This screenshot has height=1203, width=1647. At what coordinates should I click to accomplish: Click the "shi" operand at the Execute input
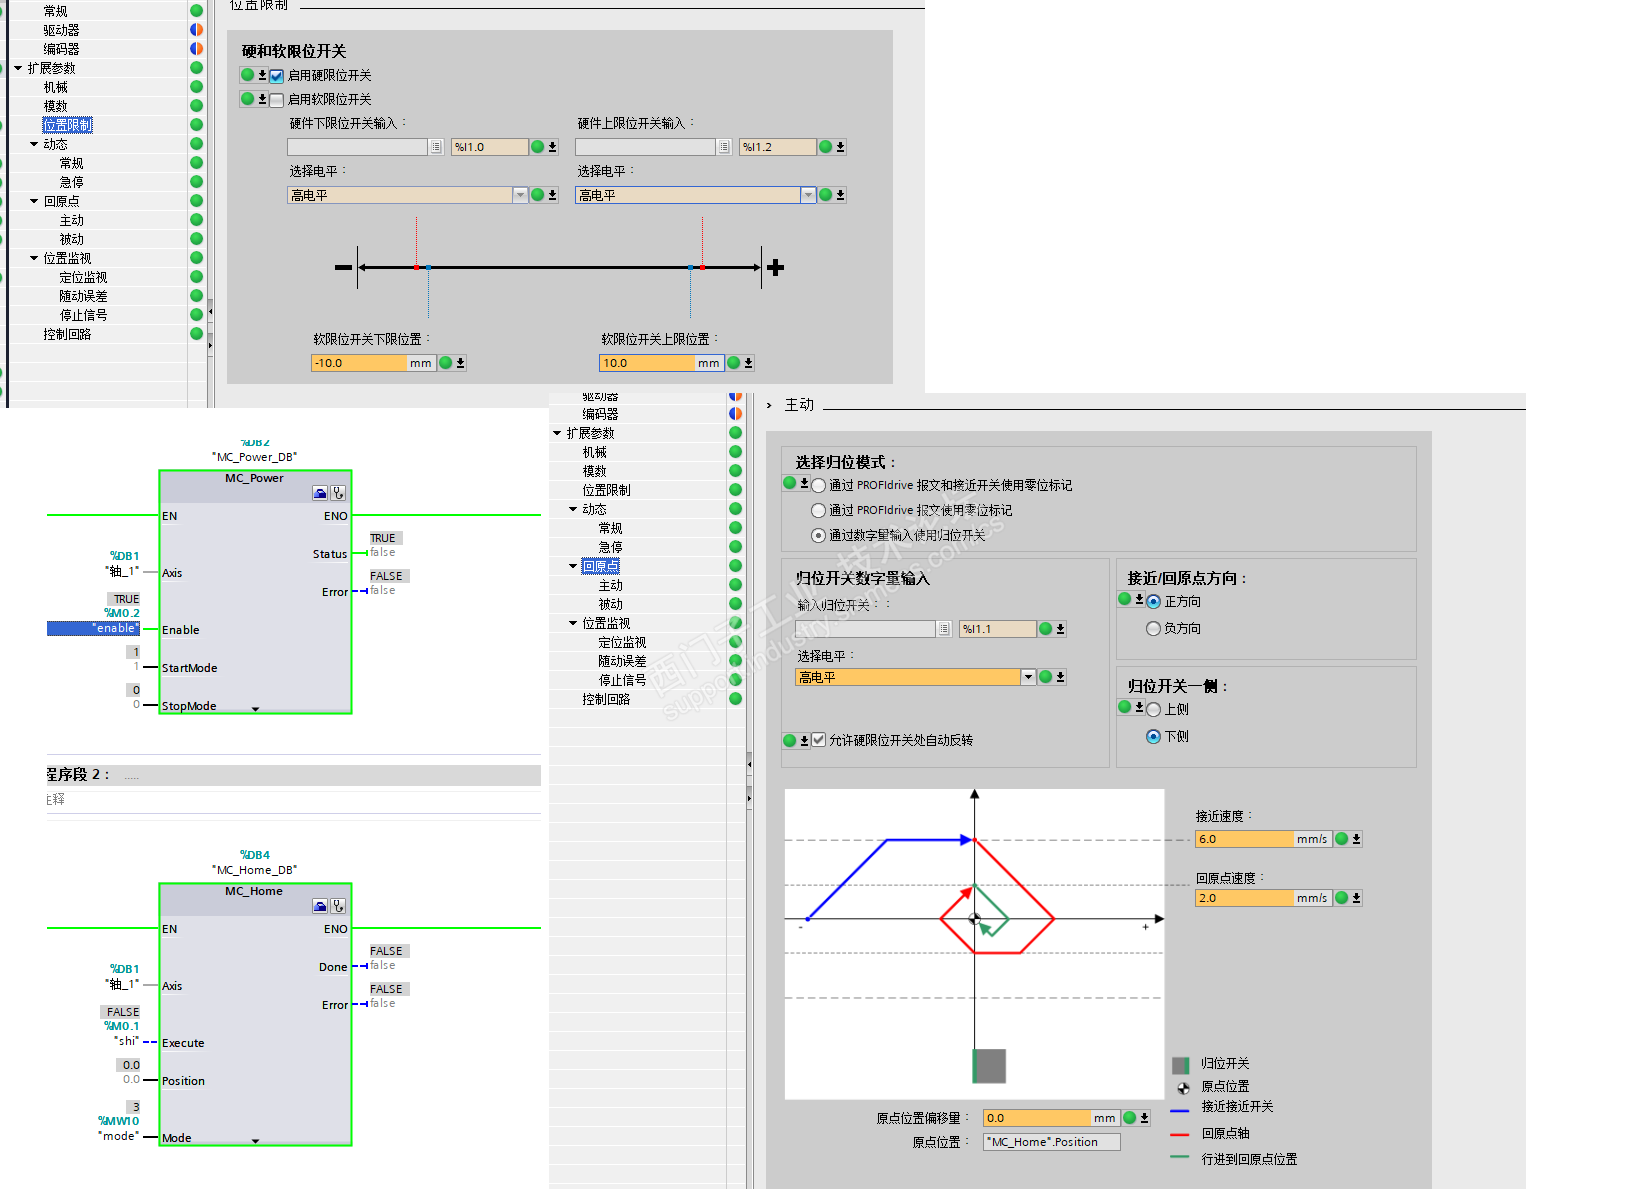[x=126, y=1041]
